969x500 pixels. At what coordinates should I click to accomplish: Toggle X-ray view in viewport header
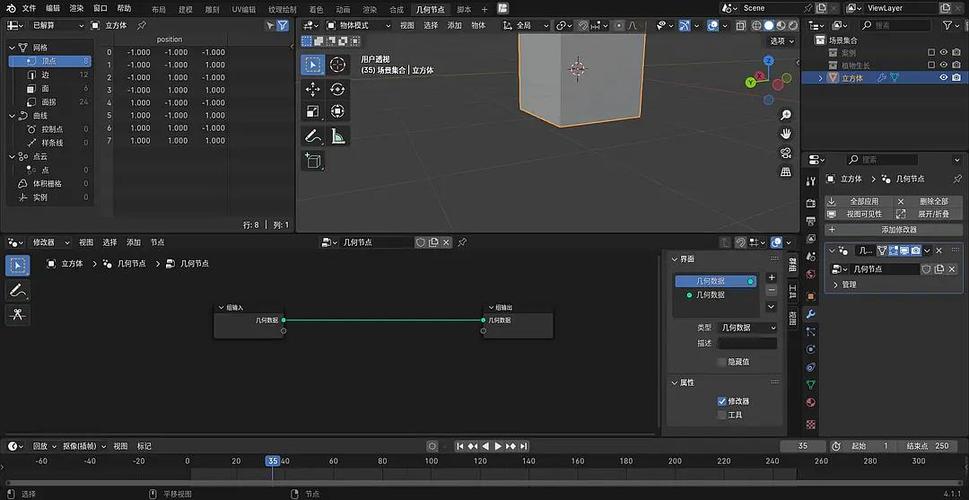pos(741,25)
